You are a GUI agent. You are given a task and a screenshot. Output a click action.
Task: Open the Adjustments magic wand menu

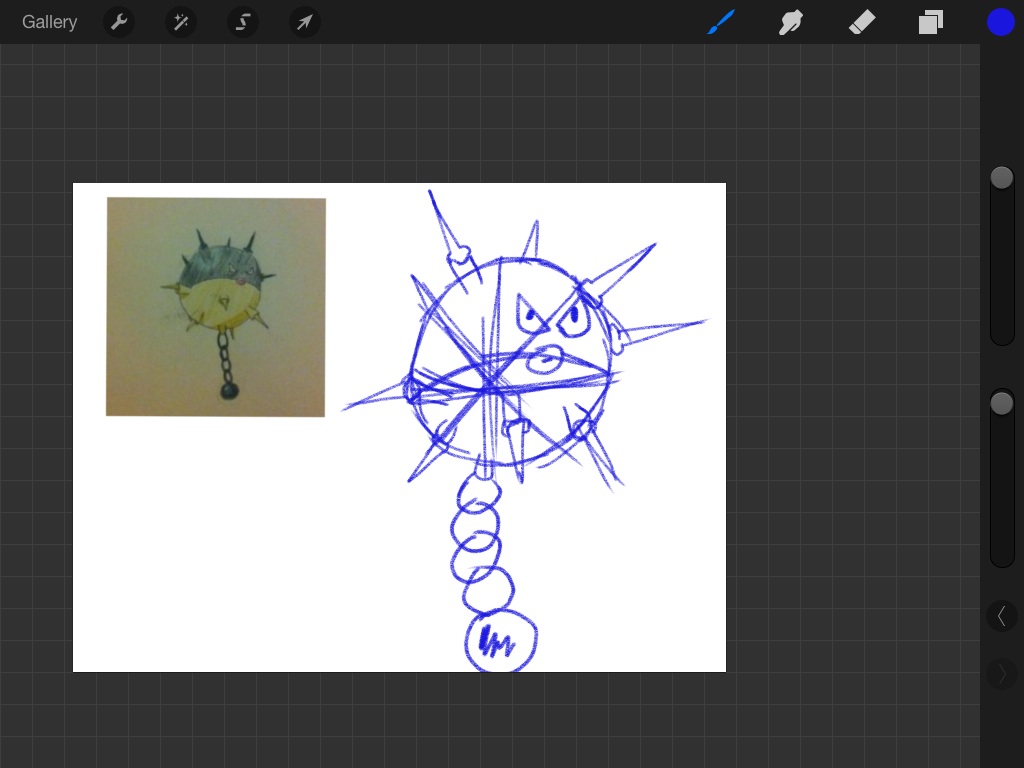pos(181,22)
